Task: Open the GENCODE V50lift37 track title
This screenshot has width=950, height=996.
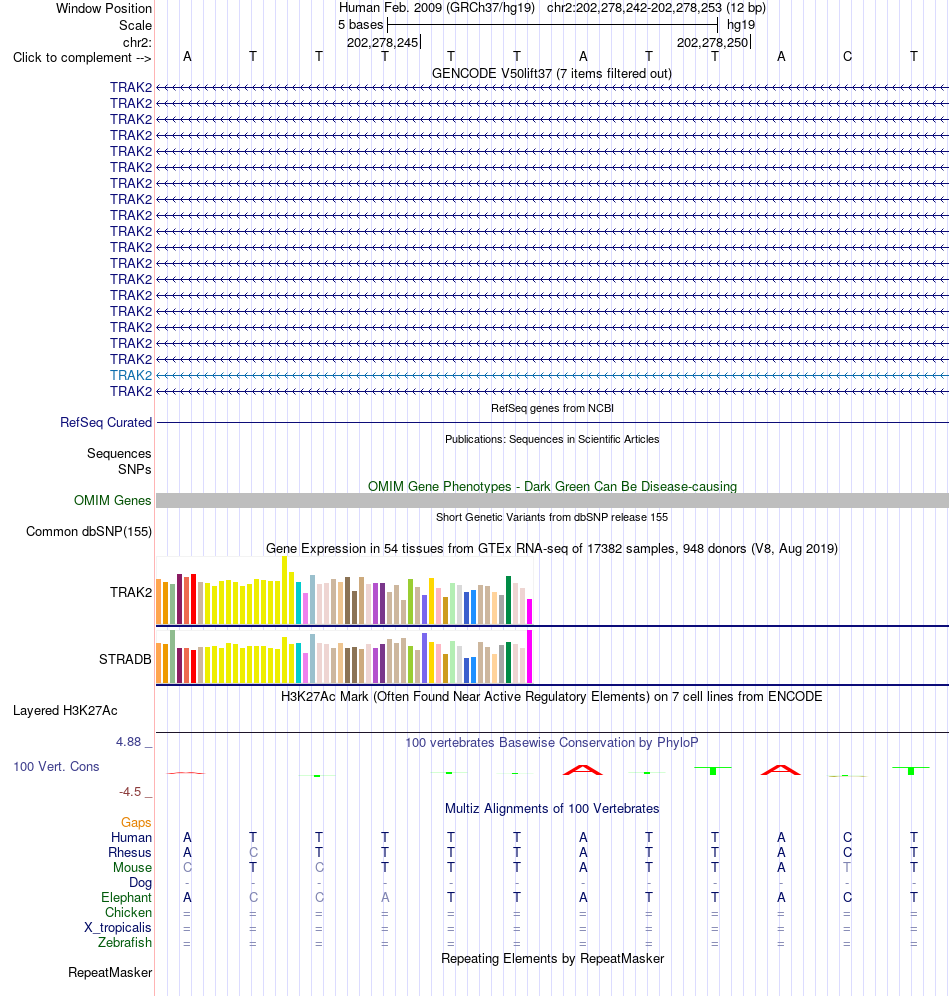Action: pos(552,74)
